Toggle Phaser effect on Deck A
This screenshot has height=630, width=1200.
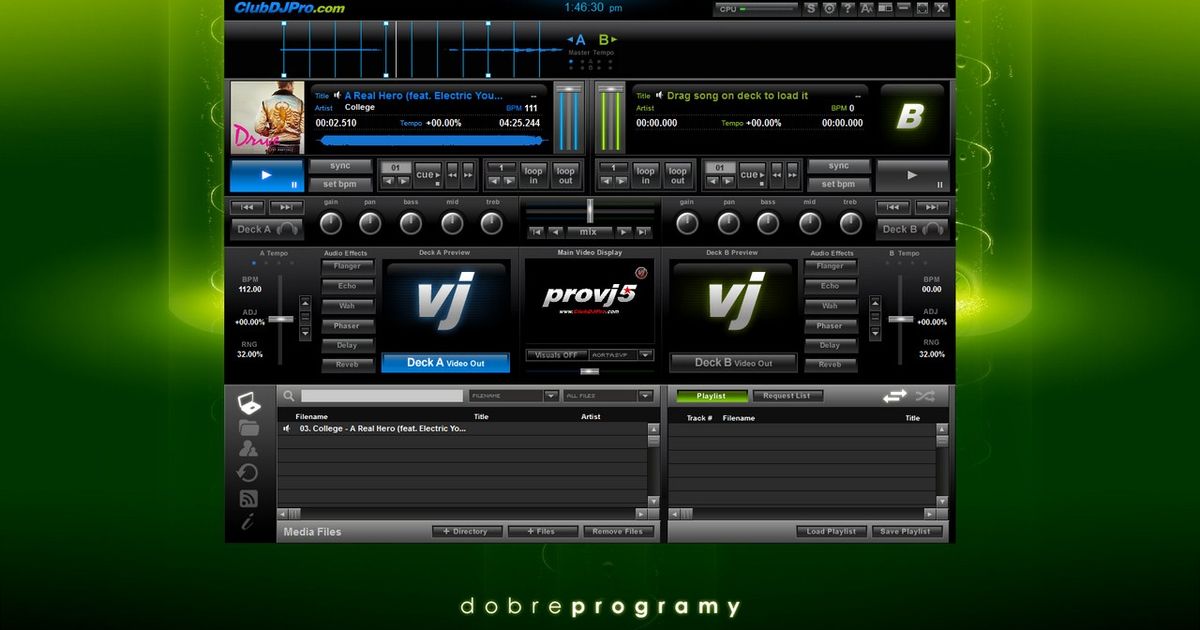click(x=348, y=326)
